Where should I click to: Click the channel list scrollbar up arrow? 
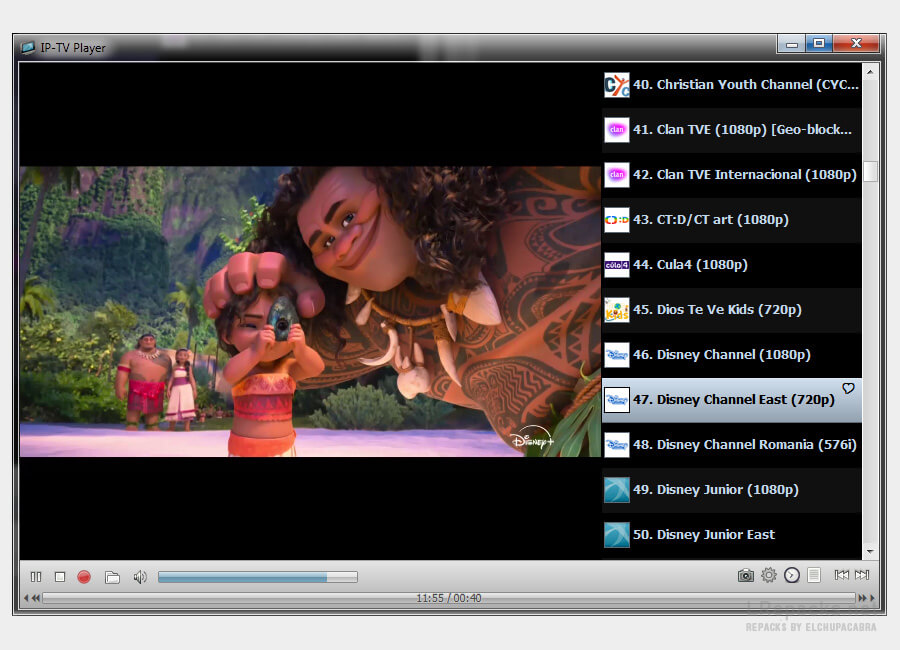[870, 72]
